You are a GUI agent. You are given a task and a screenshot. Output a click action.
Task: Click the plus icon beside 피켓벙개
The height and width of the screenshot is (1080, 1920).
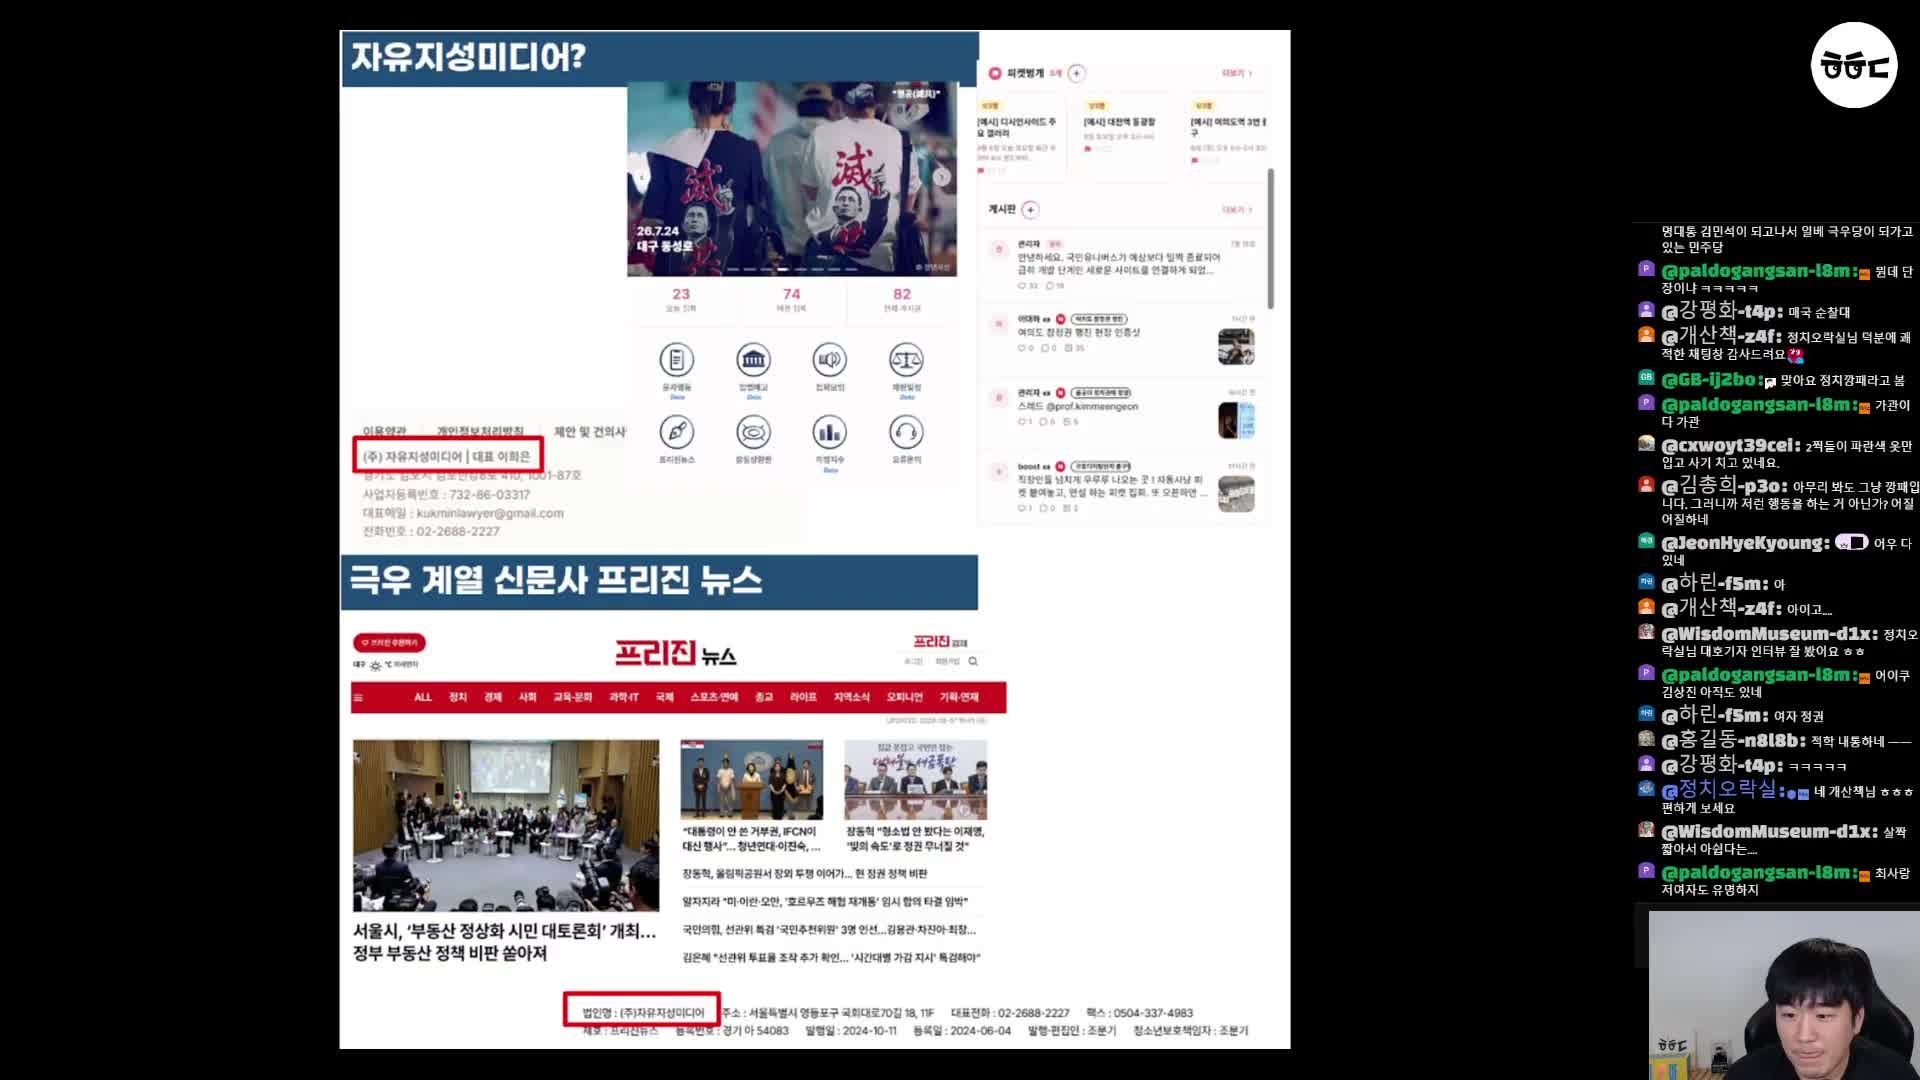point(1076,73)
